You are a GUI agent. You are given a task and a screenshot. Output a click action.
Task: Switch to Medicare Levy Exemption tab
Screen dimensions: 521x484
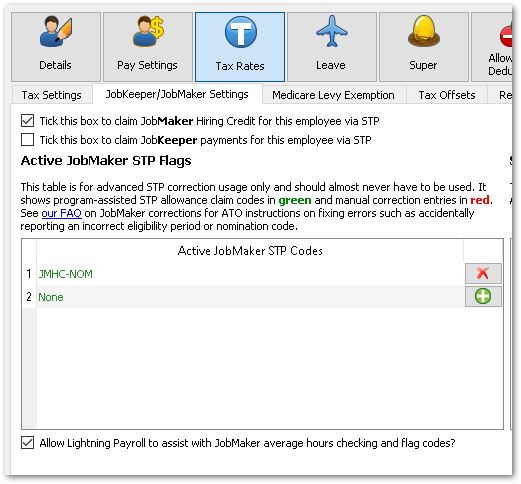[x=333, y=95]
